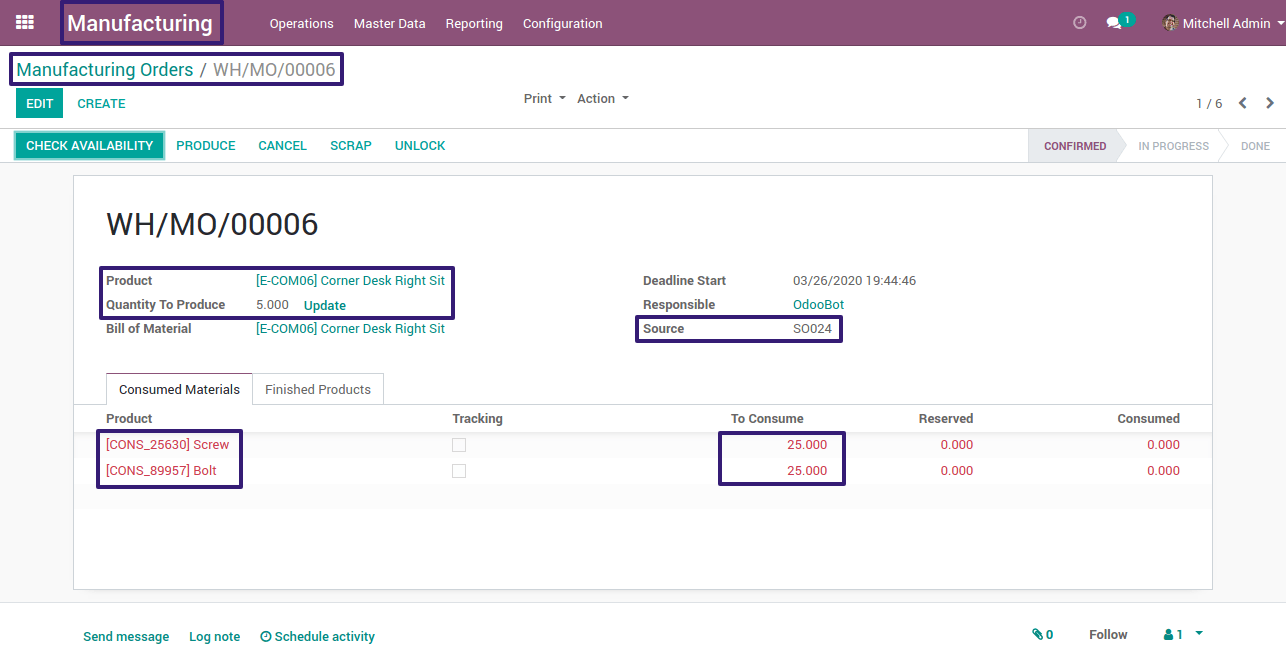Click the Deadline Start date value
This screenshot has height=653, width=1286.
[x=854, y=281]
